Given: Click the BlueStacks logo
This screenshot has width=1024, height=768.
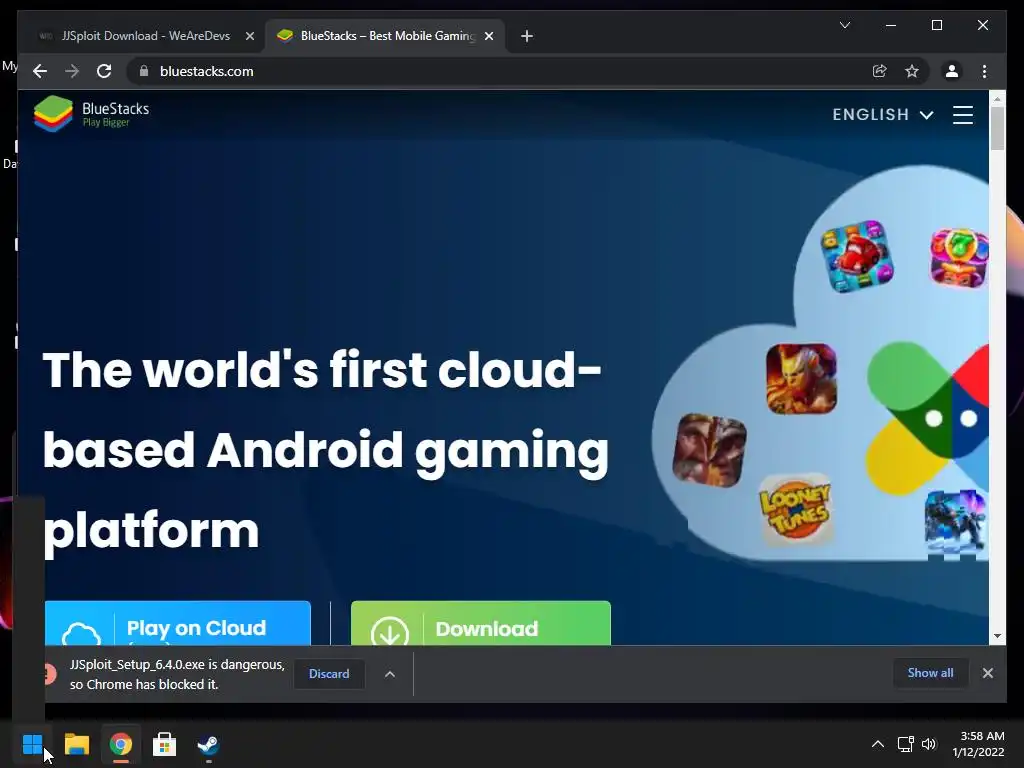Looking at the screenshot, I should point(91,114).
